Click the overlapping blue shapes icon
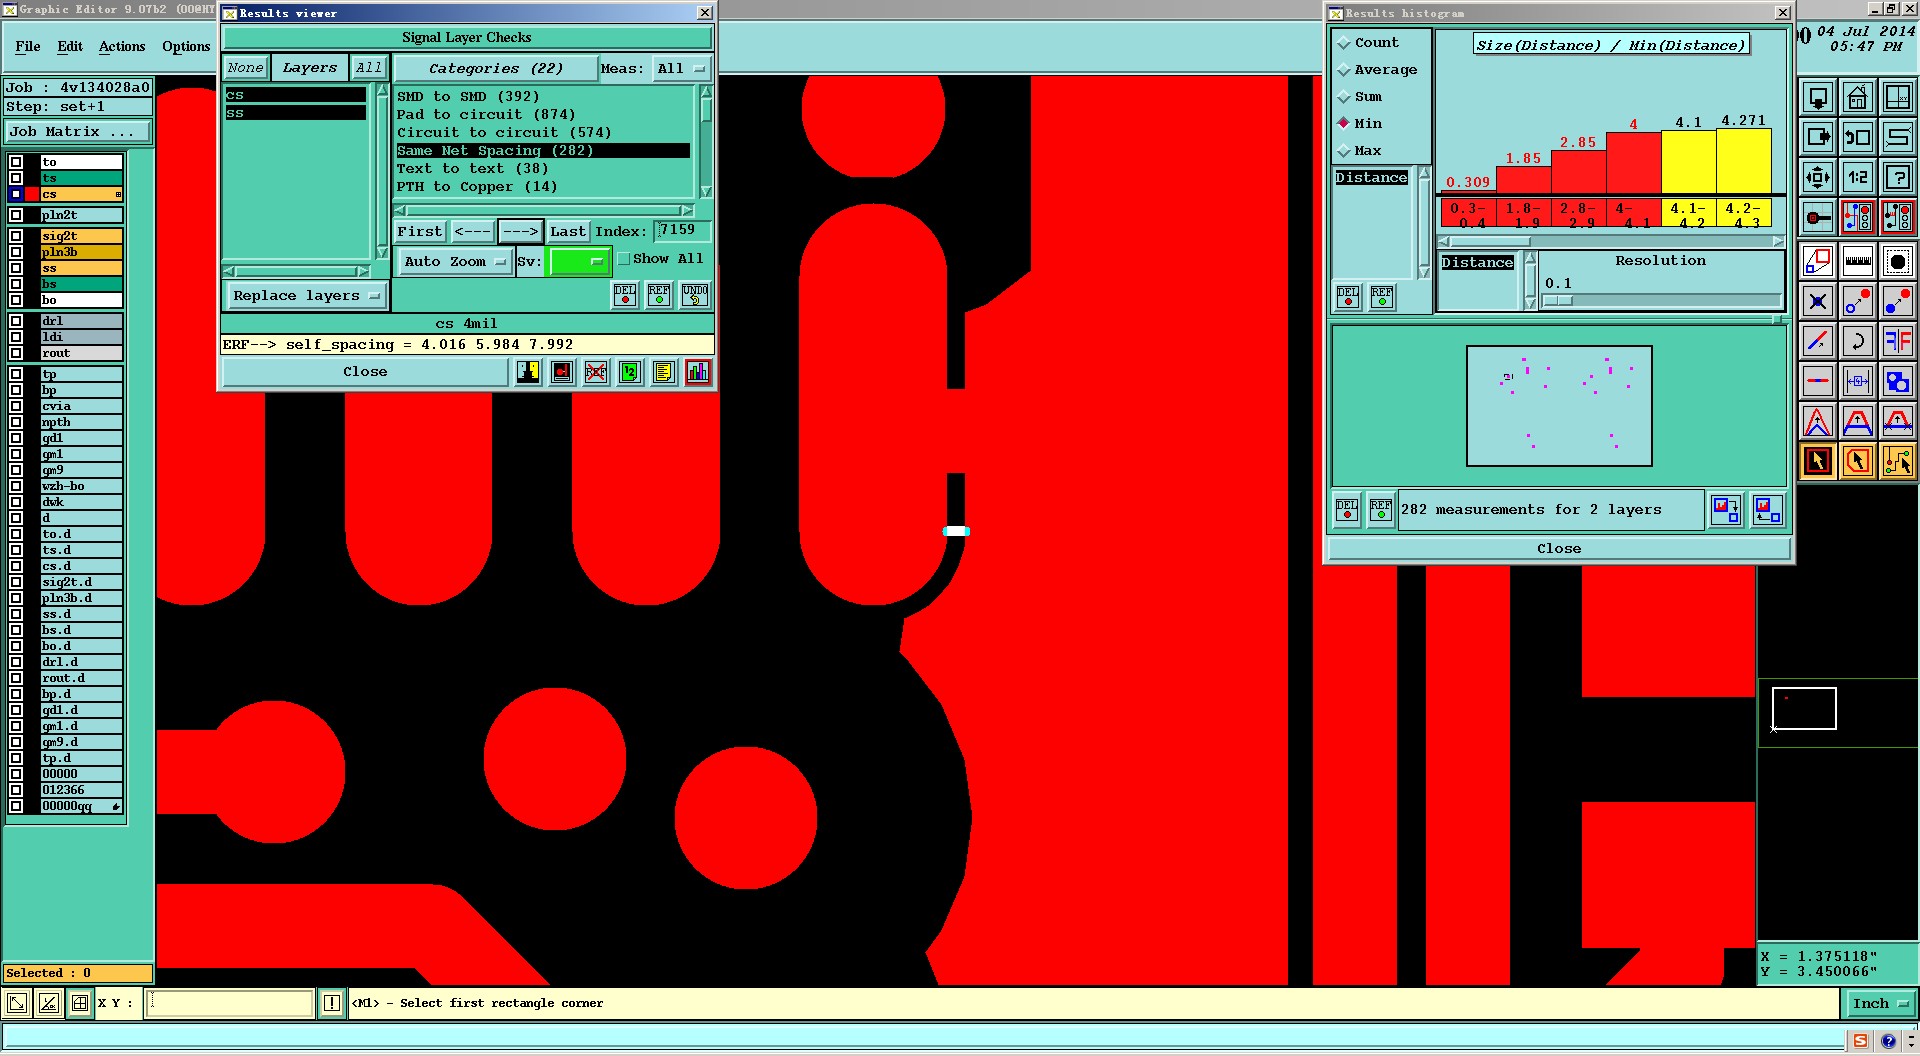1920x1056 pixels. (1897, 381)
